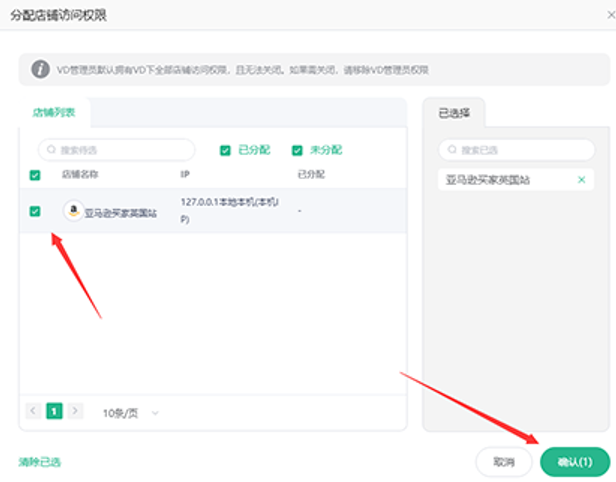Go to the next page arrow

(75, 411)
